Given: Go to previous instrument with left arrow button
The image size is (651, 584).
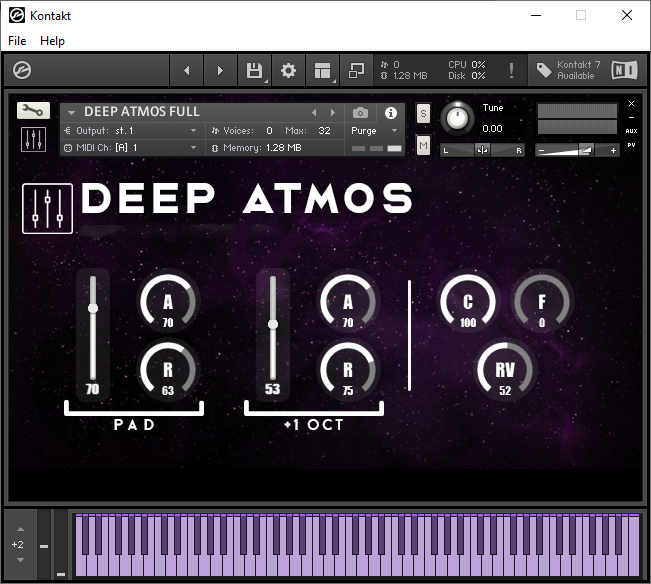Looking at the screenshot, I should point(187,70).
